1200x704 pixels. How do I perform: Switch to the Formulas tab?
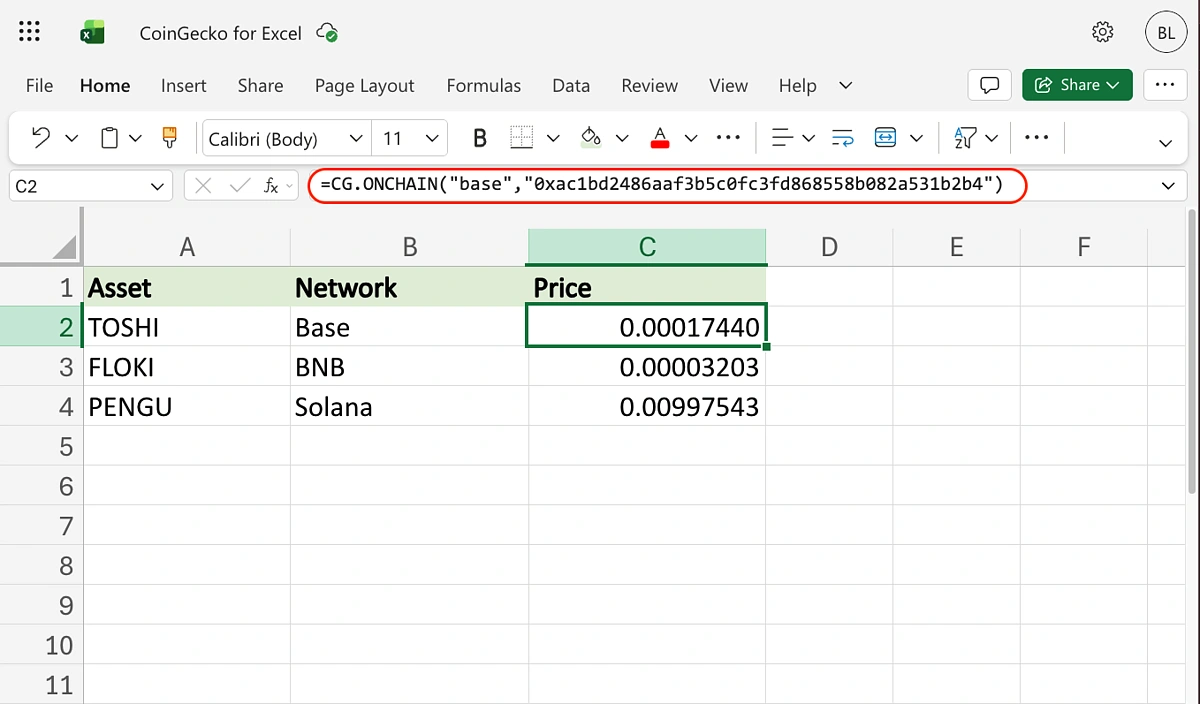click(x=484, y=86)
